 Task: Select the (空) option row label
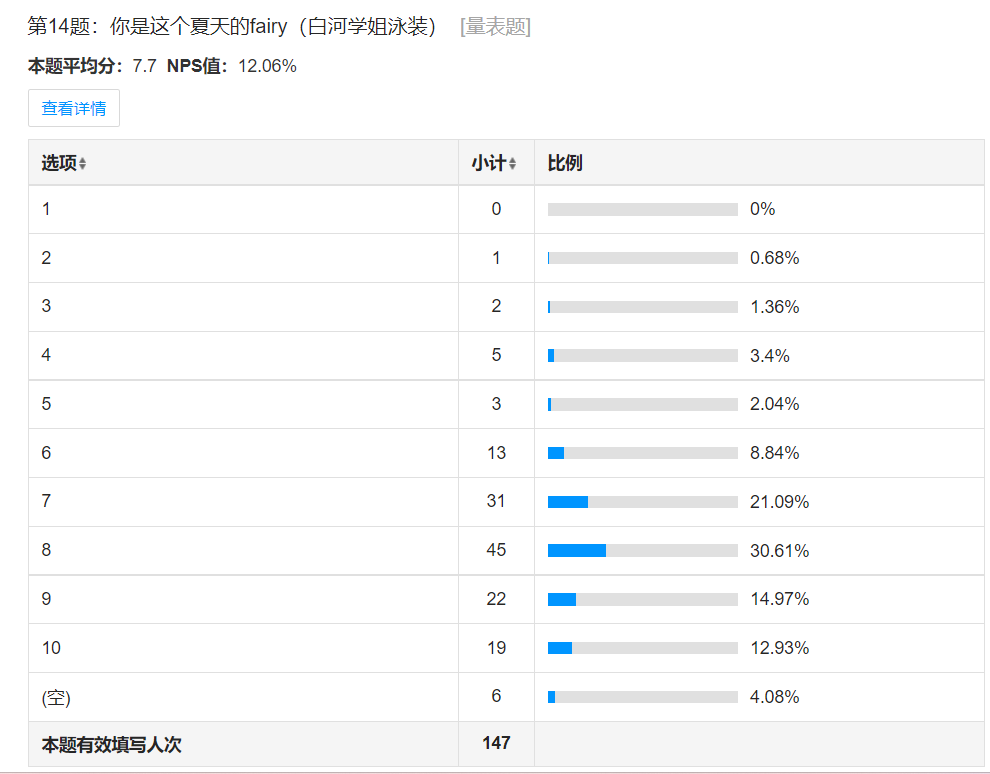click(56, 697)
